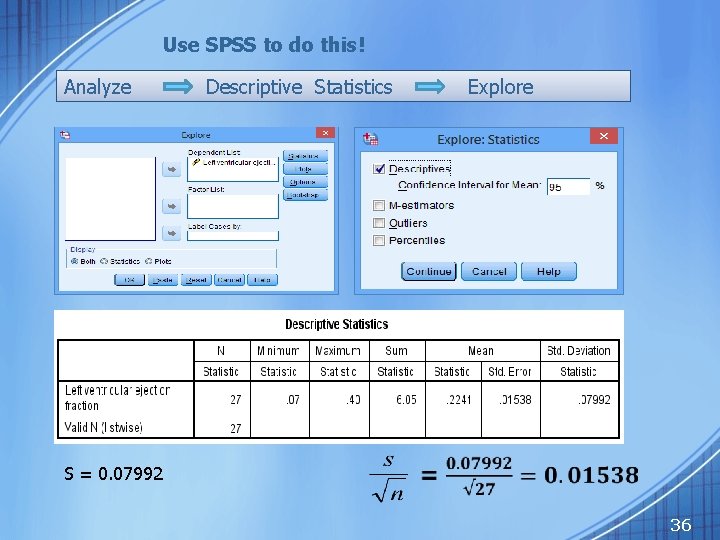720x540 pixels.
Task: Click Left ventricular ejection fraction row label
Action: tap(118, 398)
